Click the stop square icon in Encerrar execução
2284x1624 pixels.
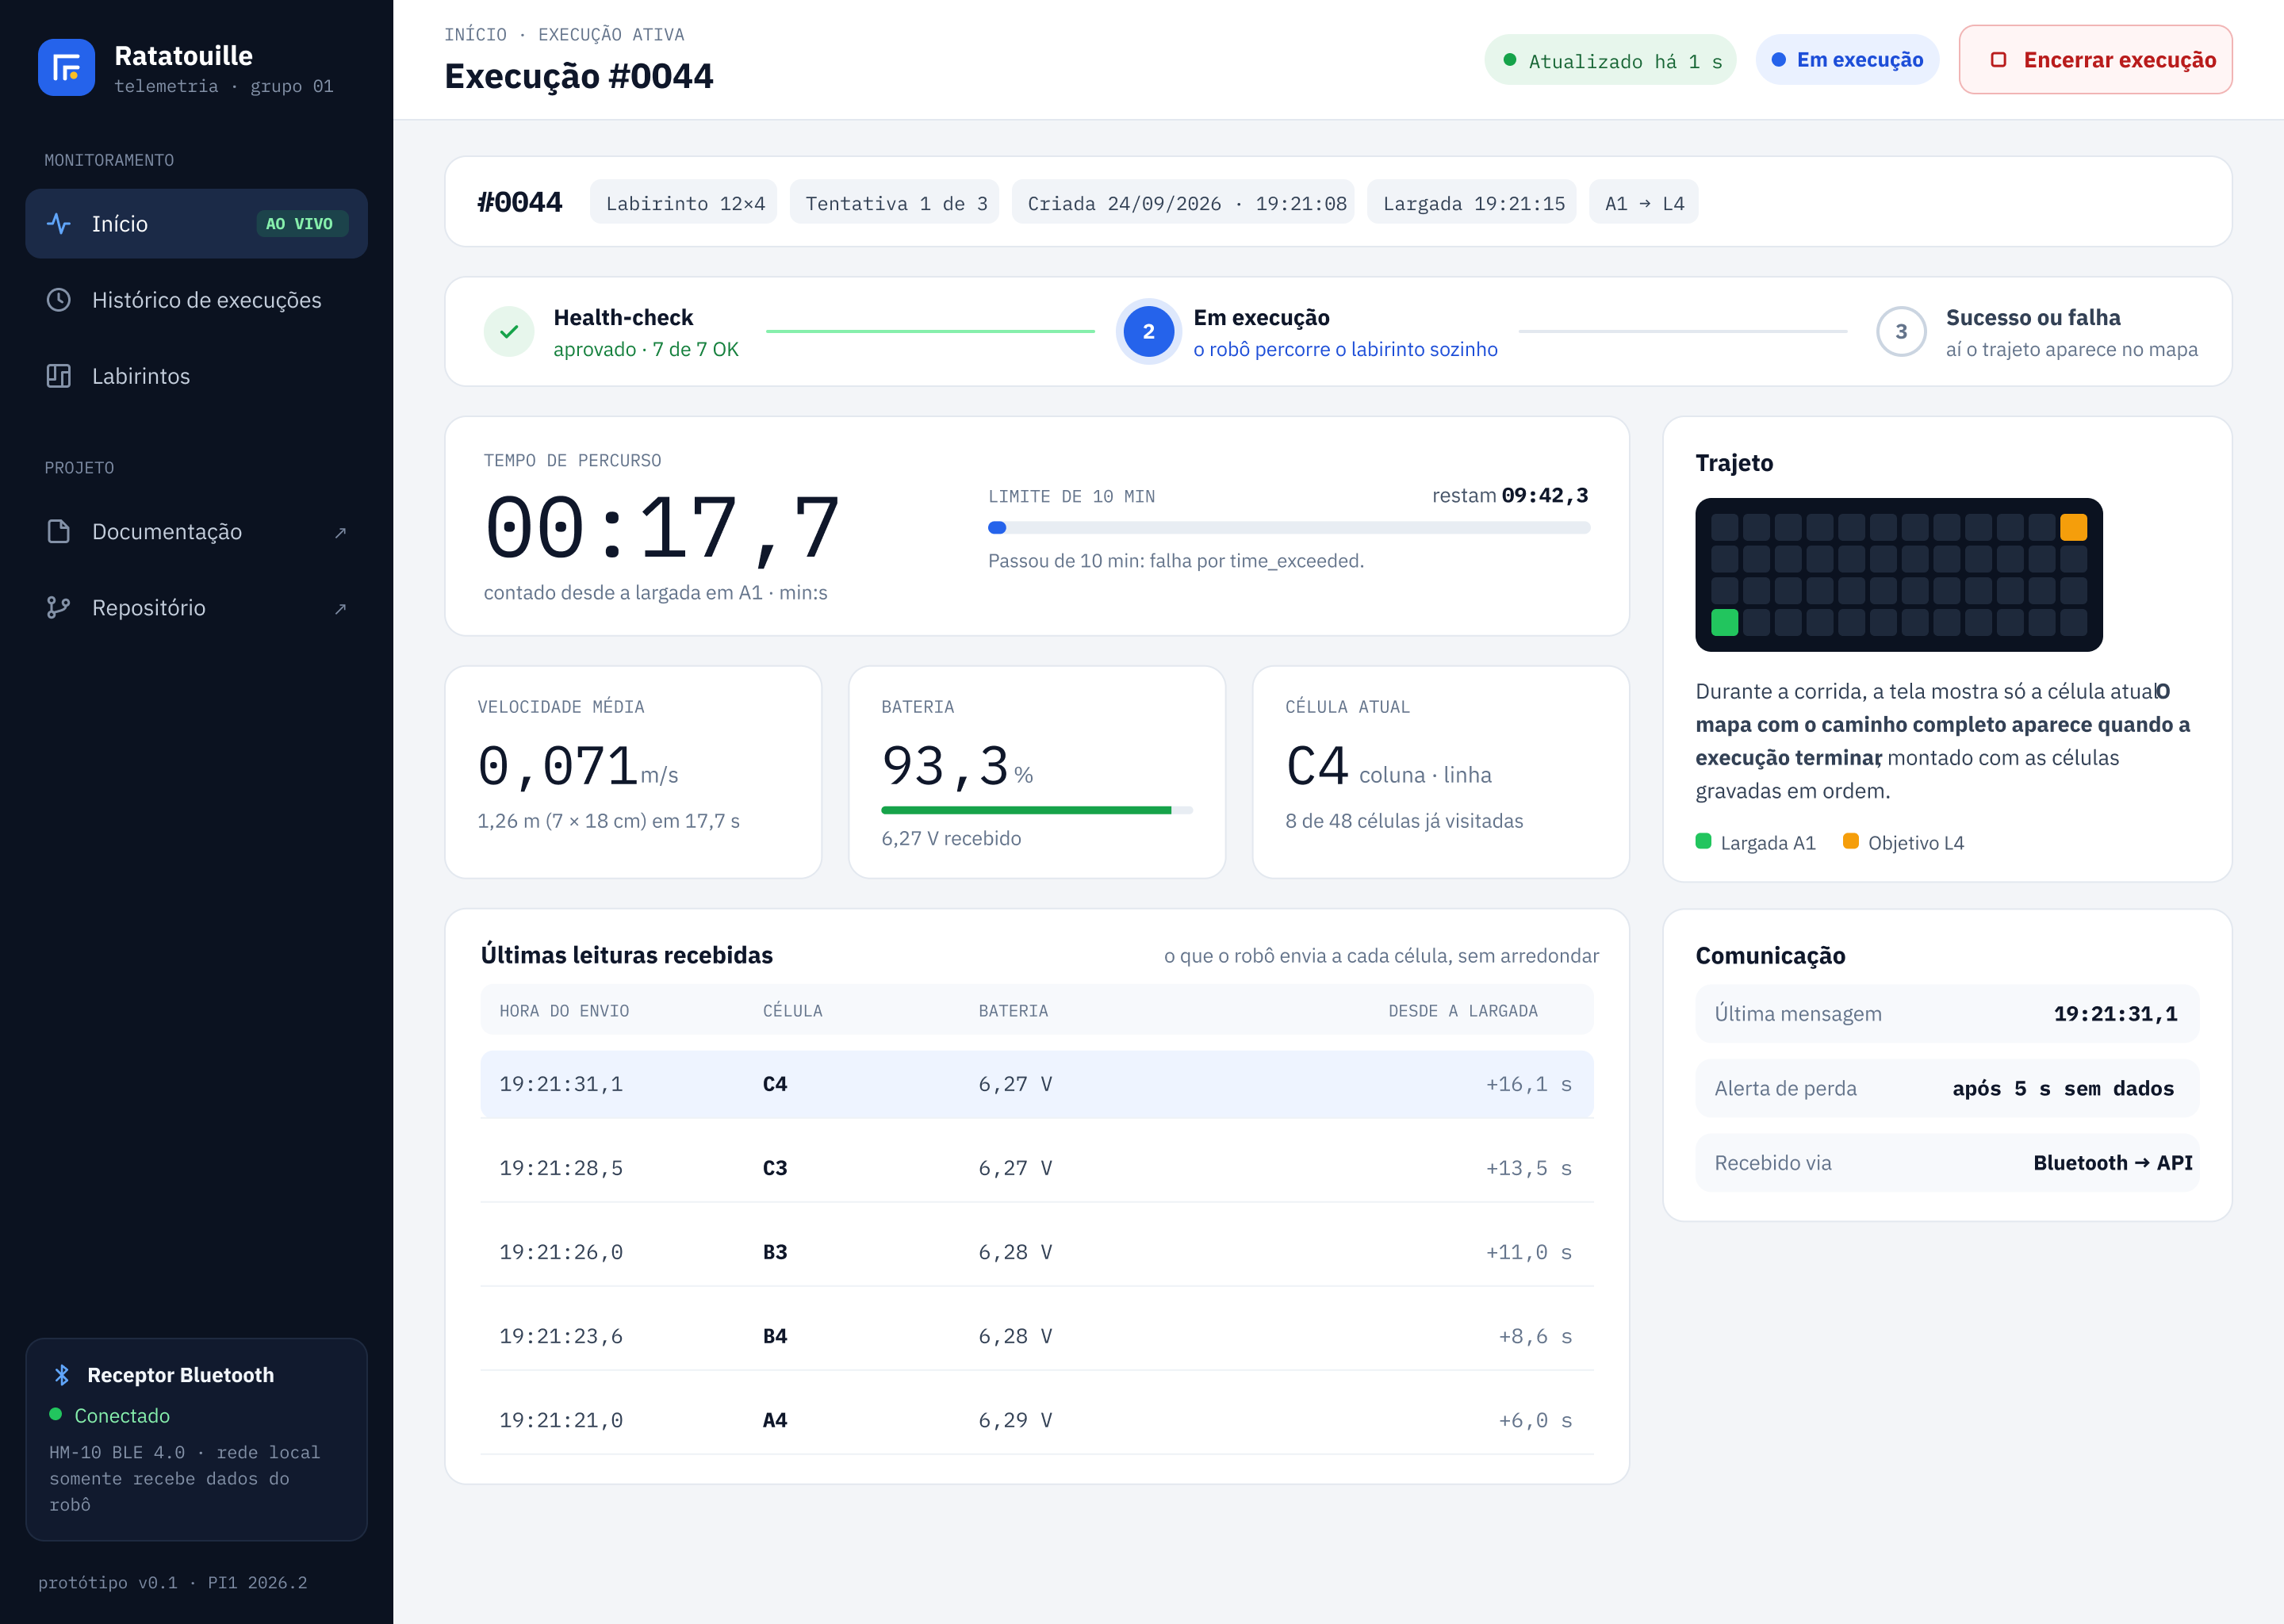click(x=1998, y=60)
